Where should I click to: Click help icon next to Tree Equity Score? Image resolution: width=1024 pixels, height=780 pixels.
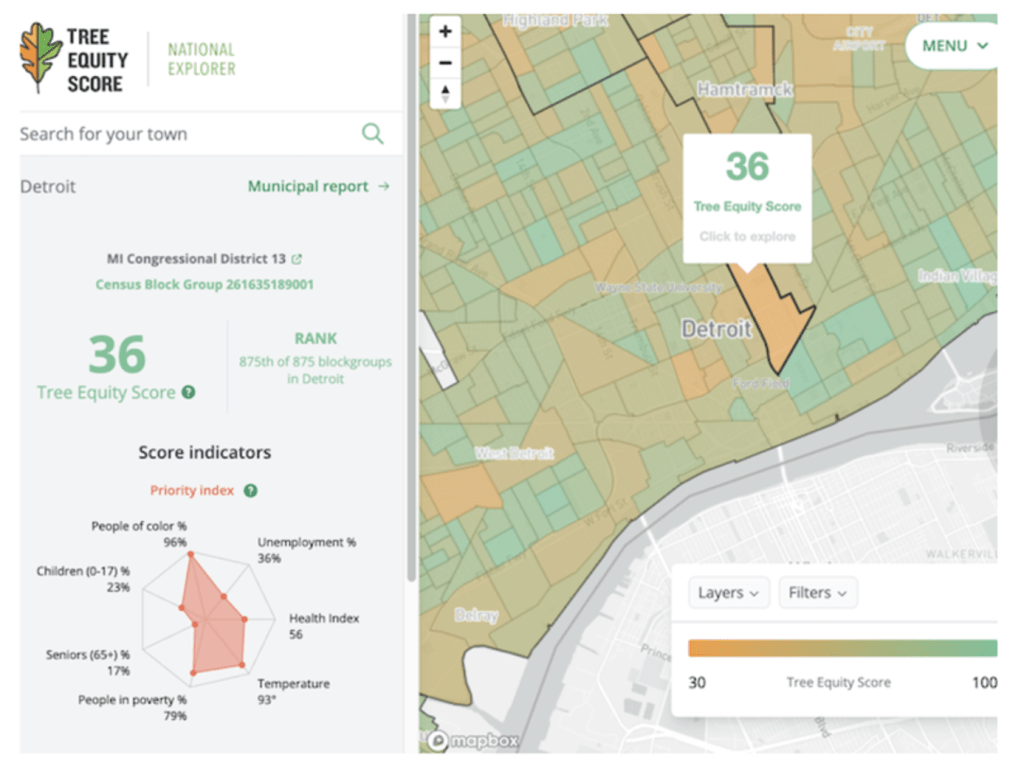pyautogui.click(x=189, y=393)
